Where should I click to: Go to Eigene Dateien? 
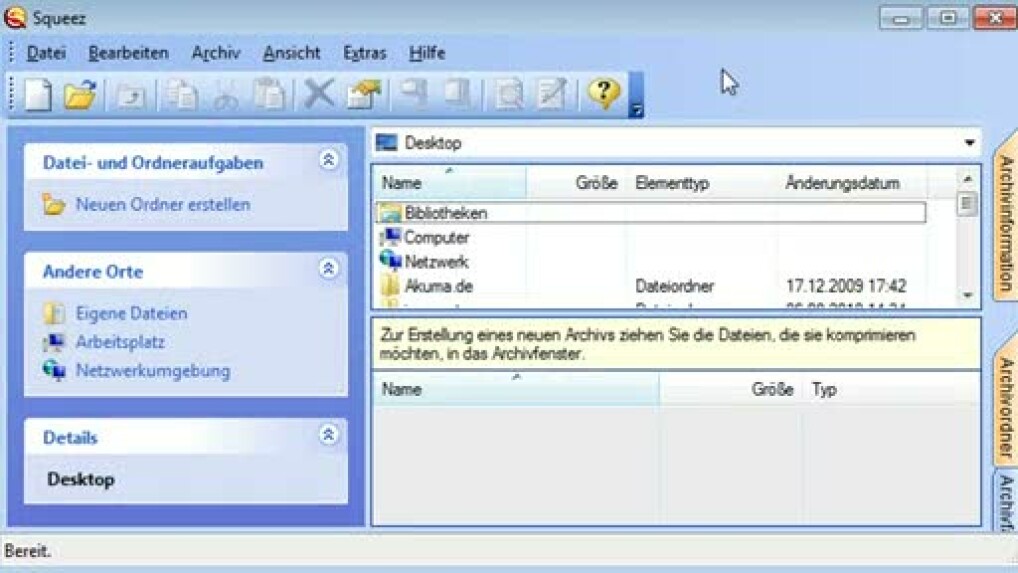[x=131, y=314]
